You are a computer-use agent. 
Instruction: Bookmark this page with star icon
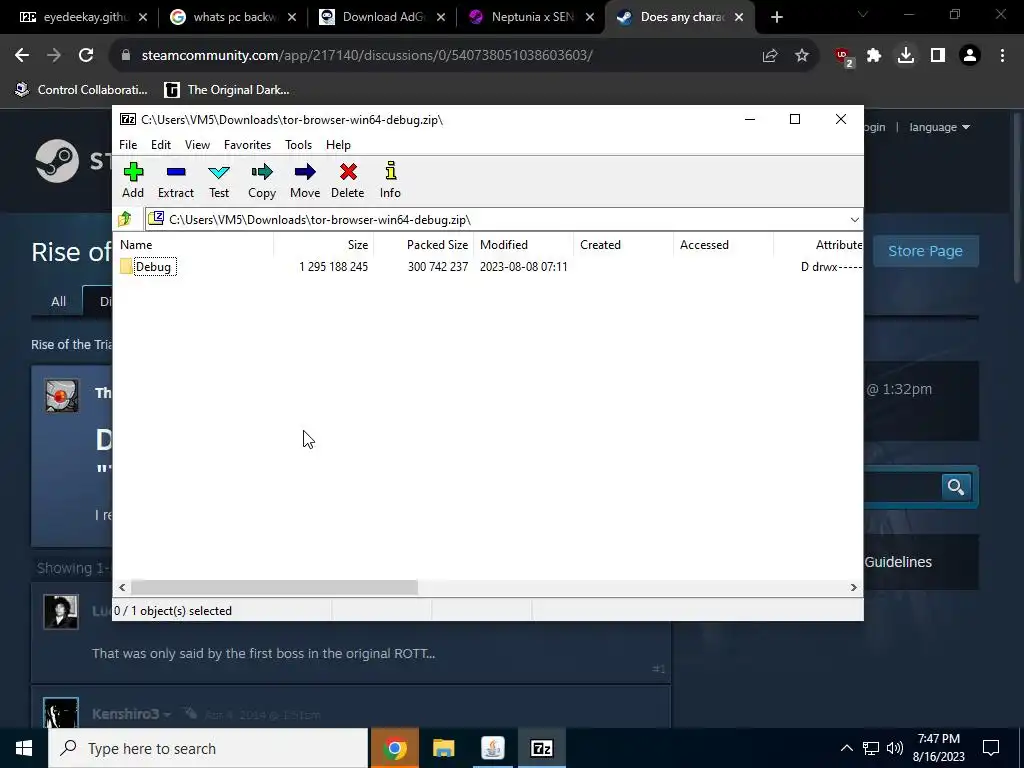802,56
